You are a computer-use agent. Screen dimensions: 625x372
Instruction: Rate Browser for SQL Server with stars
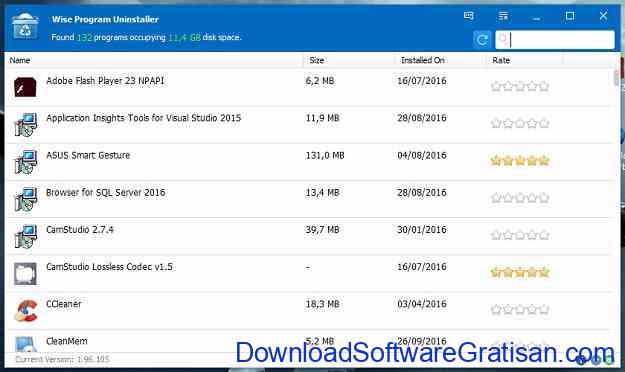(520, 198)
